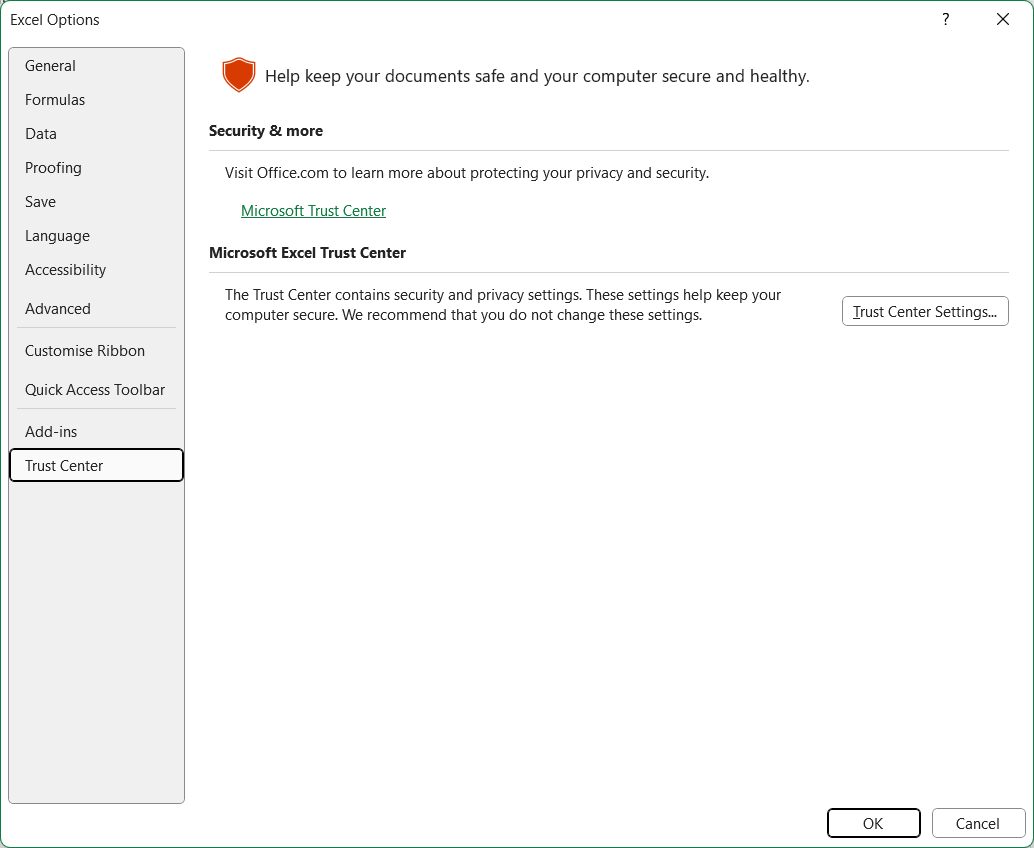Screen dimensions: 1034x848
Task: Click the Excel Options title bar
Action: pos(400,19)
